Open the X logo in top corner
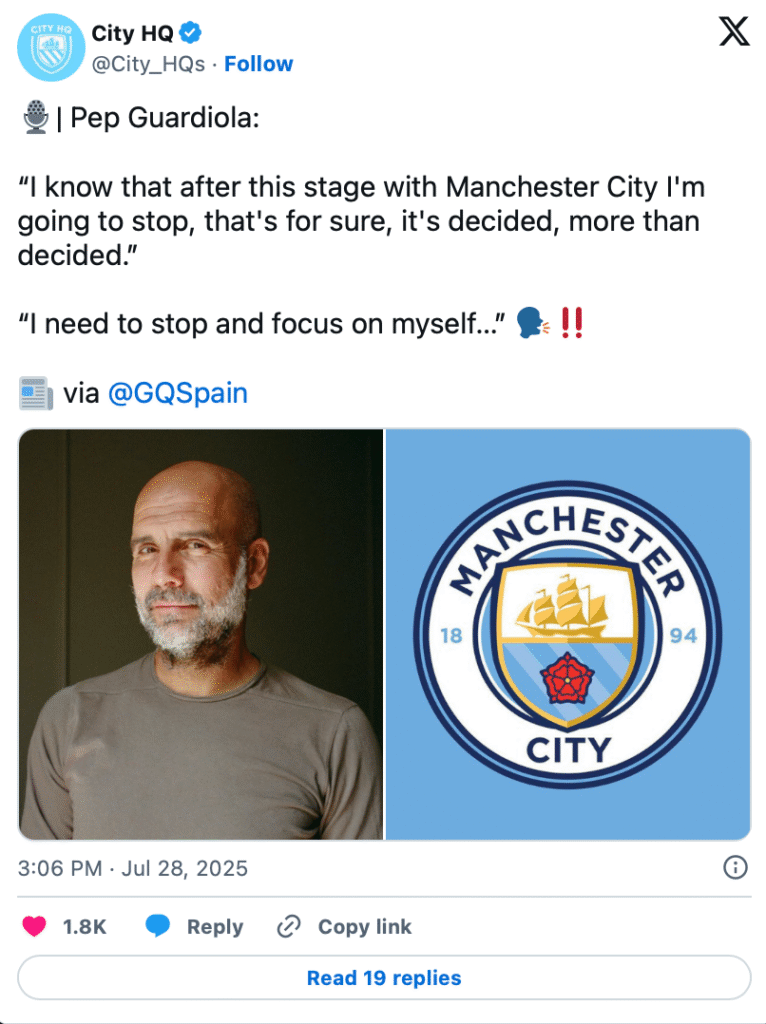This screenshot has height=1024, width=766. coord(734,31)
